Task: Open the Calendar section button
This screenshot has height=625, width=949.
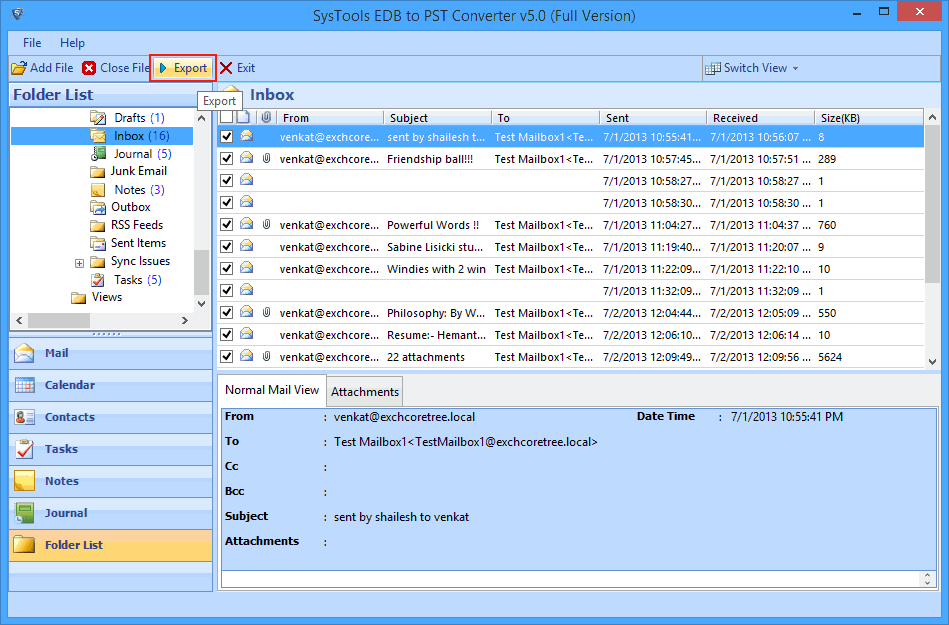Action: 111,385
